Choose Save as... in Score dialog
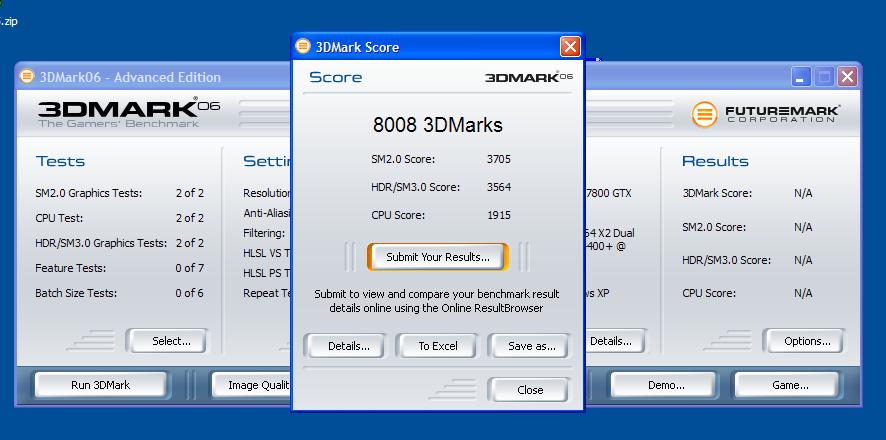 [529, 346]
